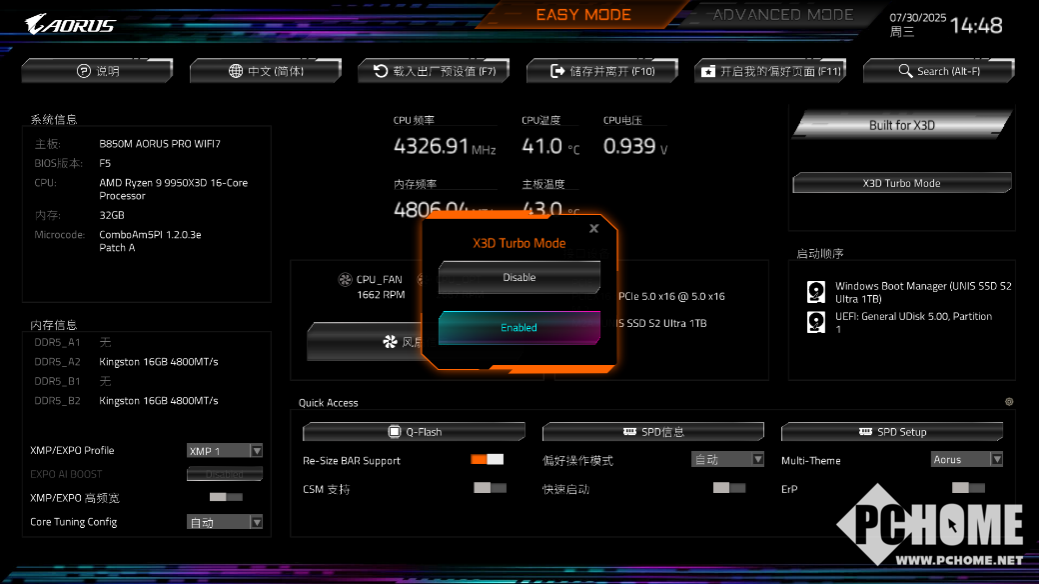Click the help question mark icon
Viewport: 1039px width, 584px height.
[84, 71]
